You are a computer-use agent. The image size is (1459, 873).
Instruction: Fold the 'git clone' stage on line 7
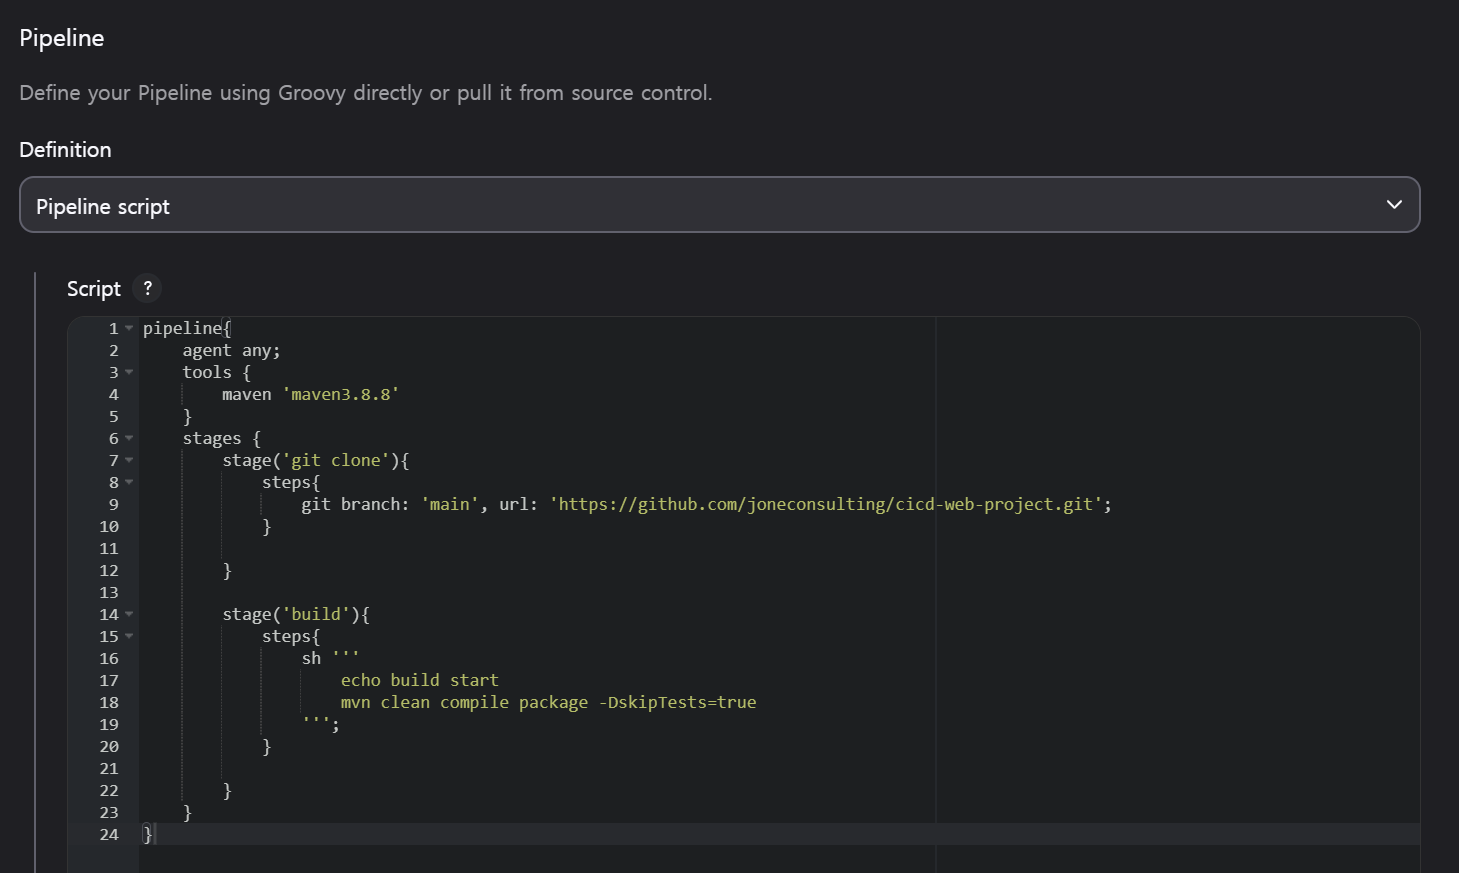pos(129,460)
